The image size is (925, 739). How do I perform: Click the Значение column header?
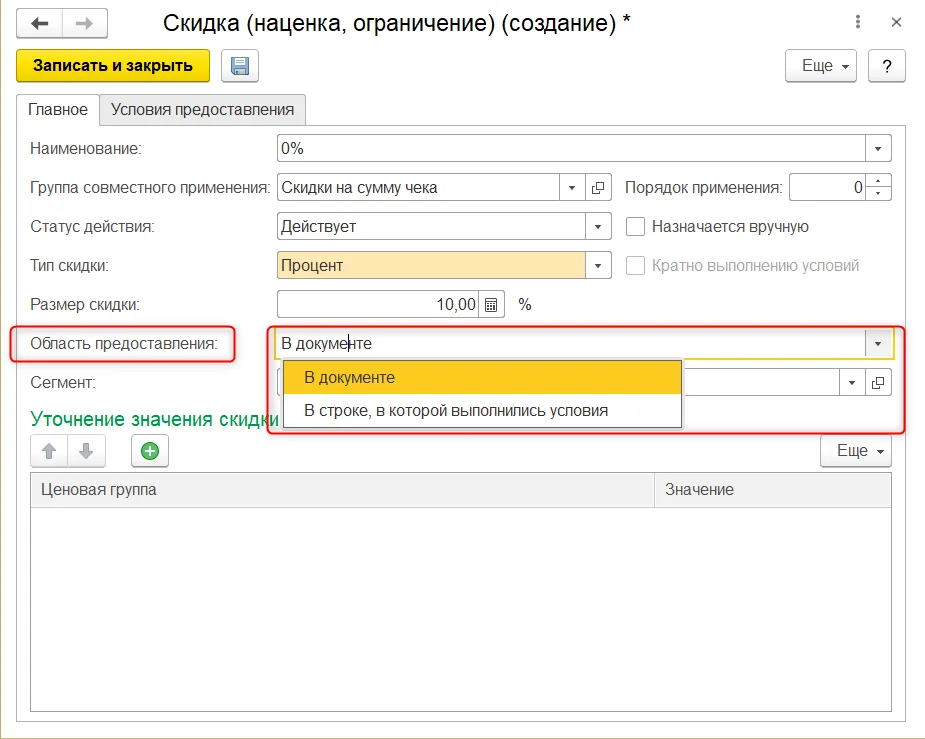pyautogui.click(x=773, y=490)
